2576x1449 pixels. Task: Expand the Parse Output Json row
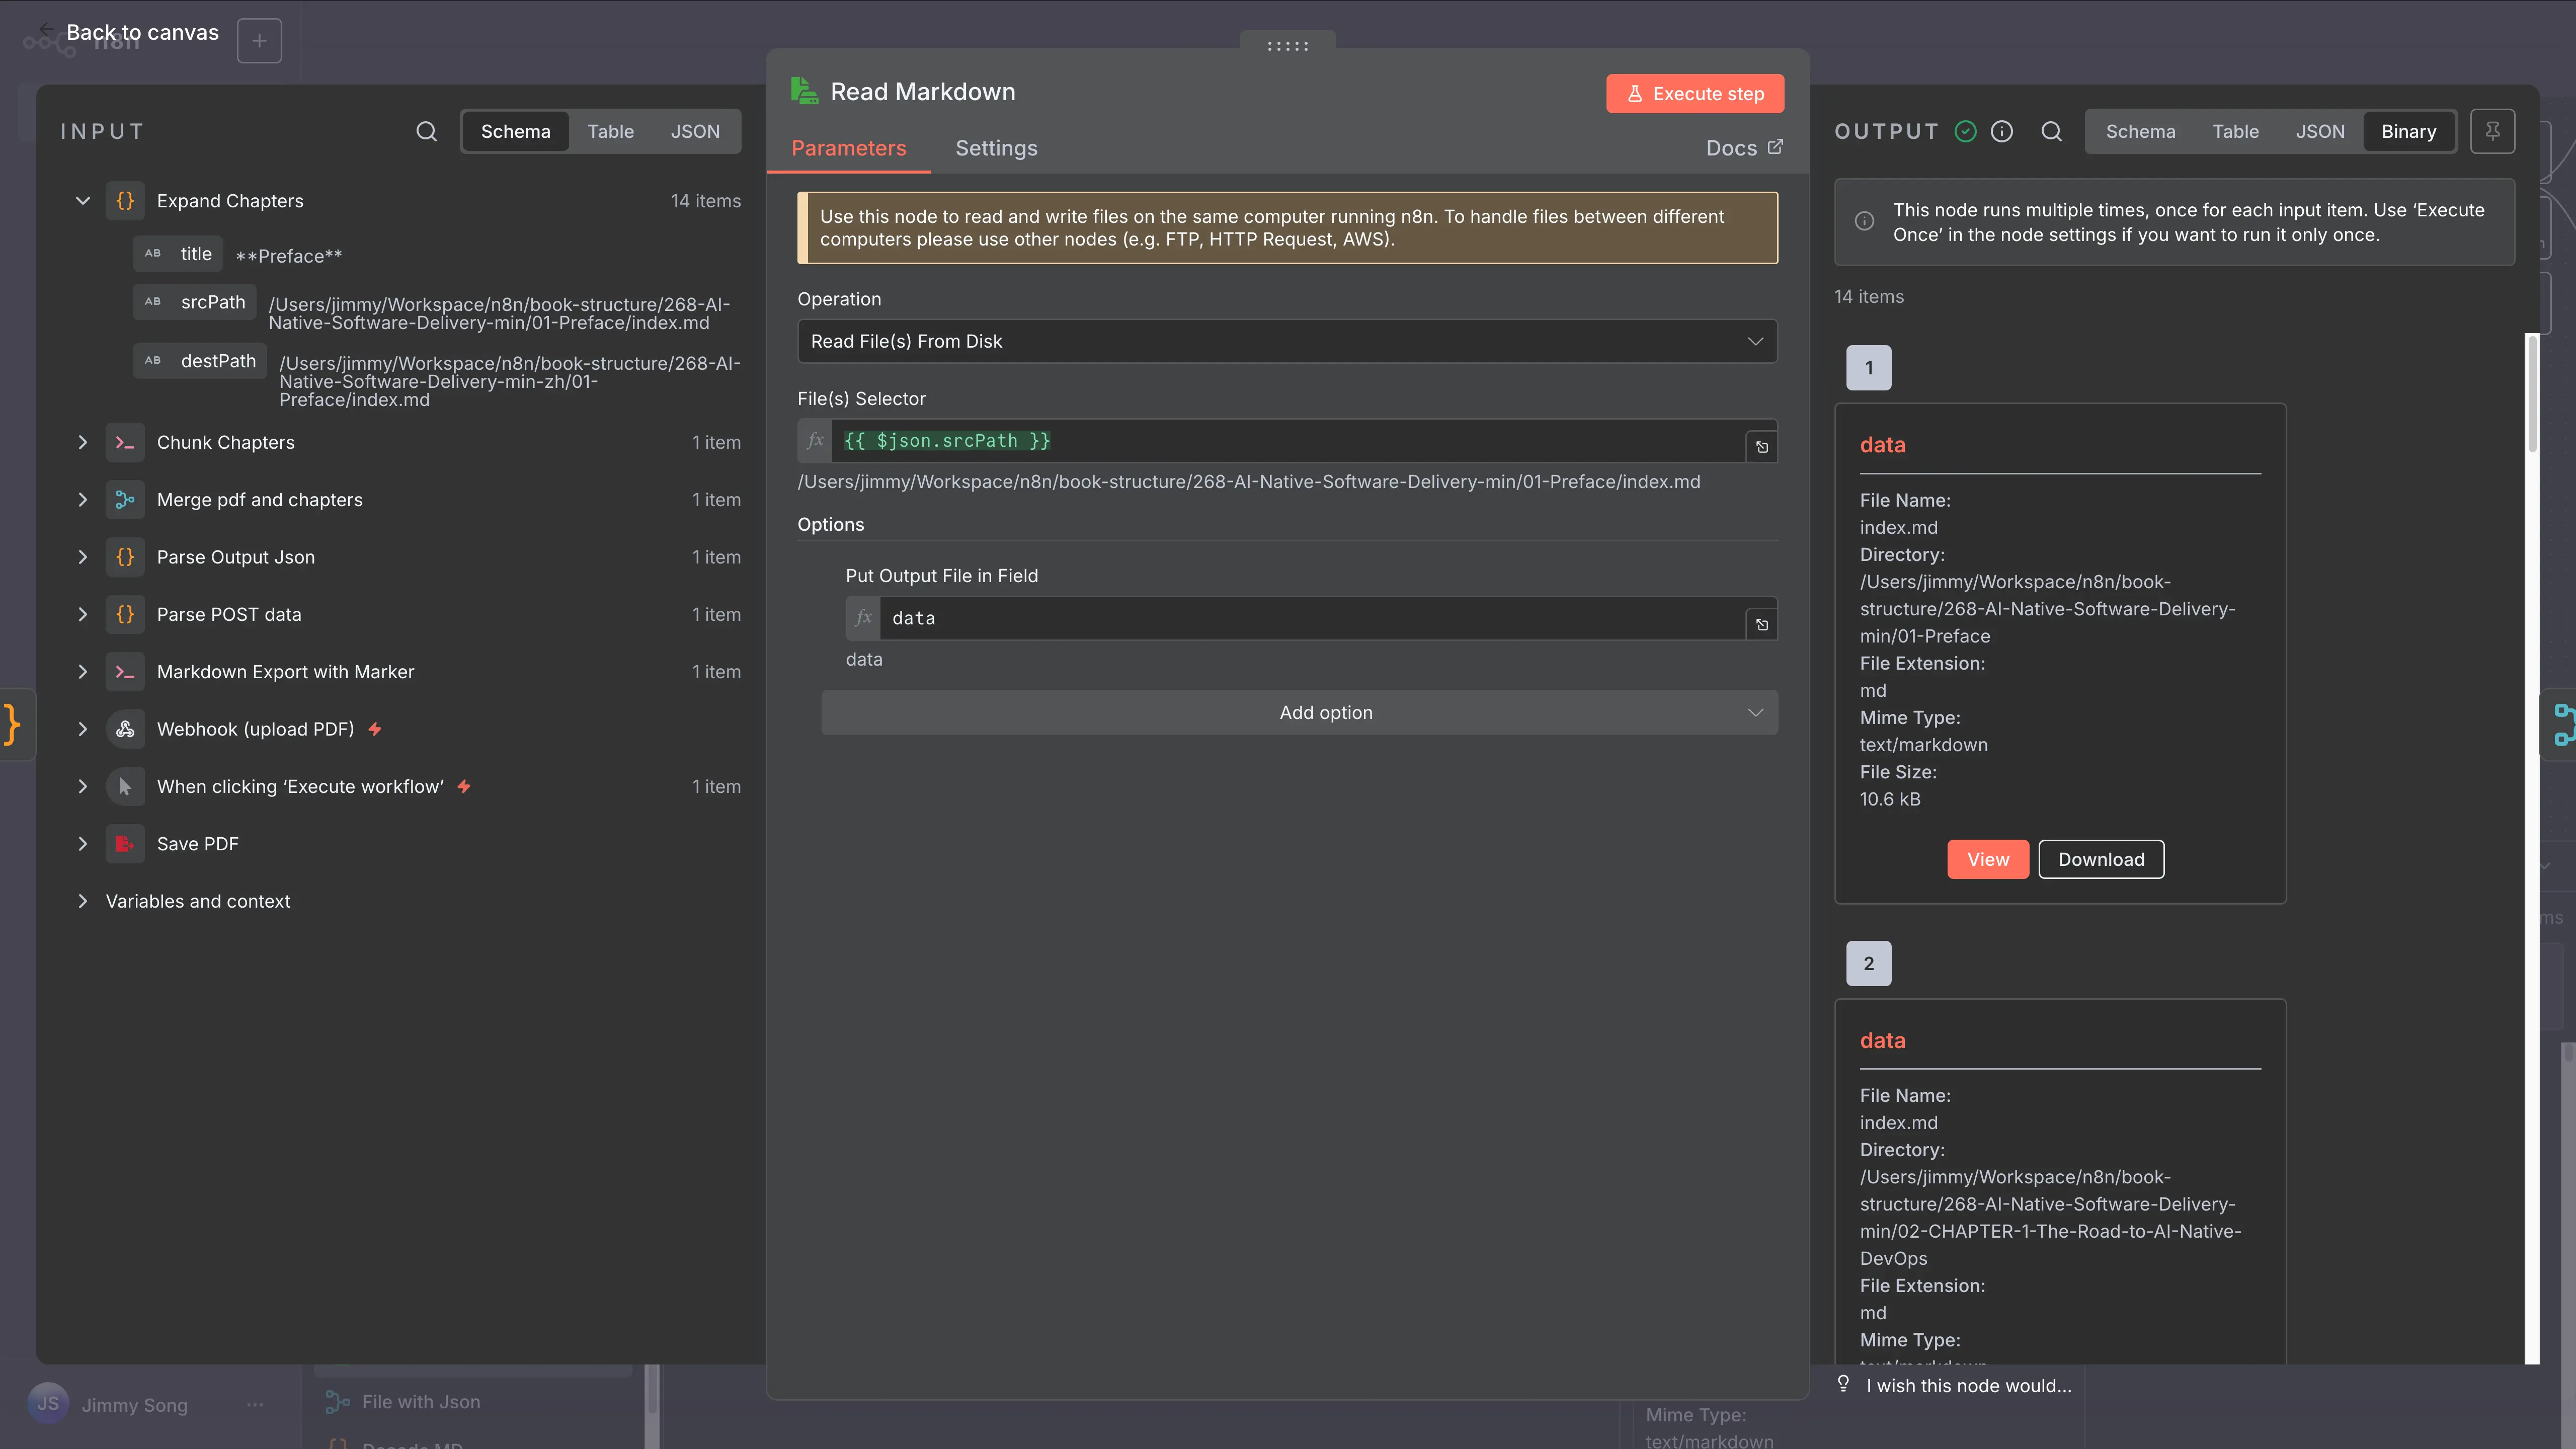tap(83, 557)
